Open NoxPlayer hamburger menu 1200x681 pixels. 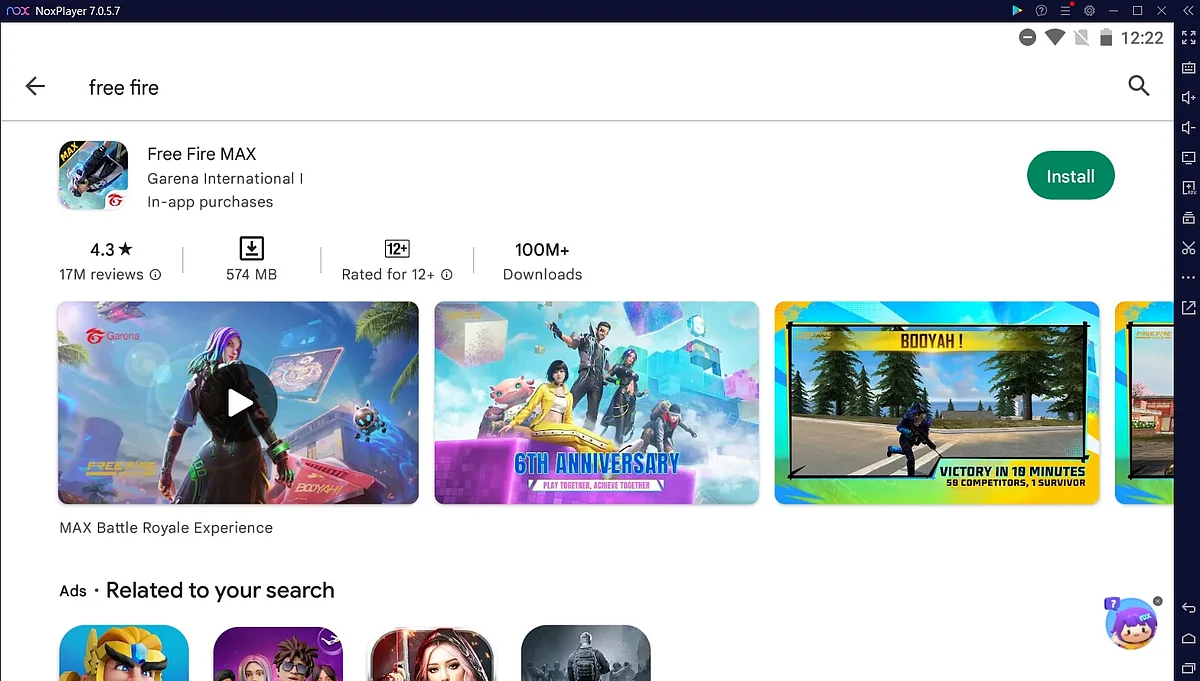pyautogui.click(x=1065, y=10)
